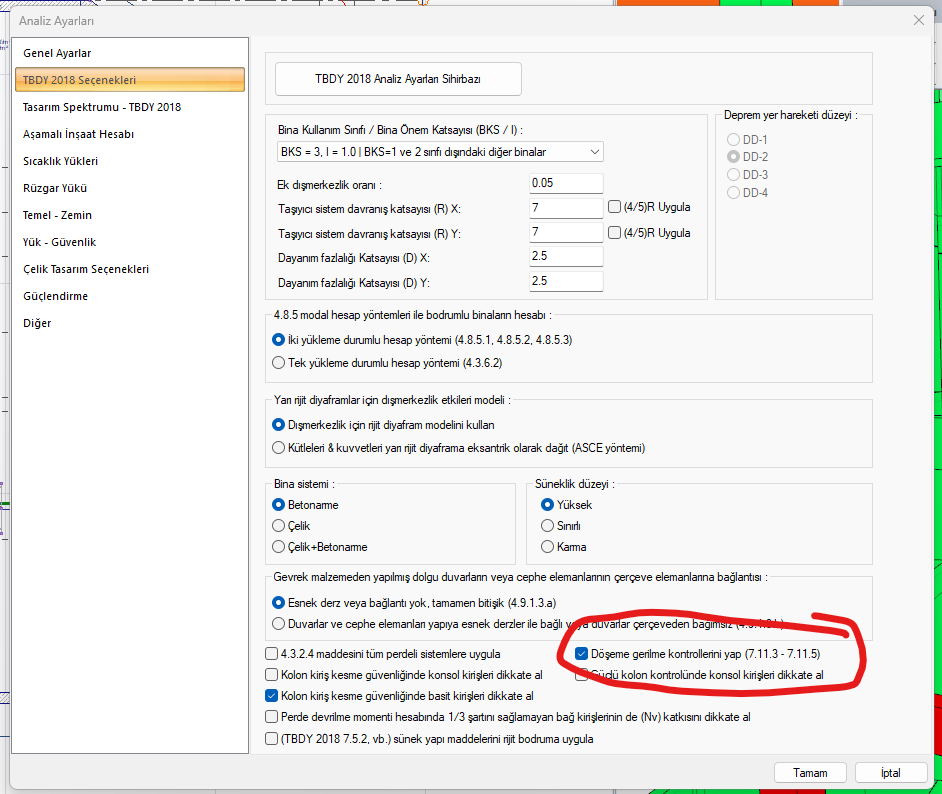Click the İptal button

(x=890, y=773)
